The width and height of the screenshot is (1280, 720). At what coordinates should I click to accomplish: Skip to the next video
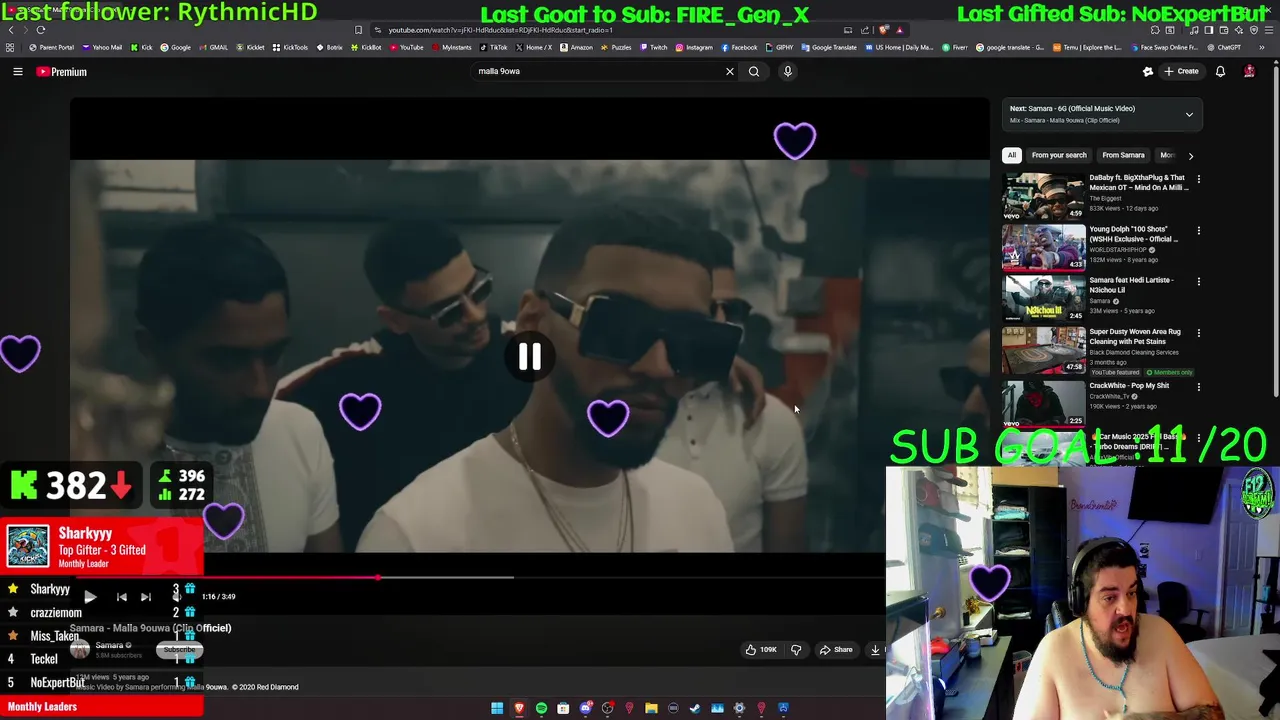[145, 597]
